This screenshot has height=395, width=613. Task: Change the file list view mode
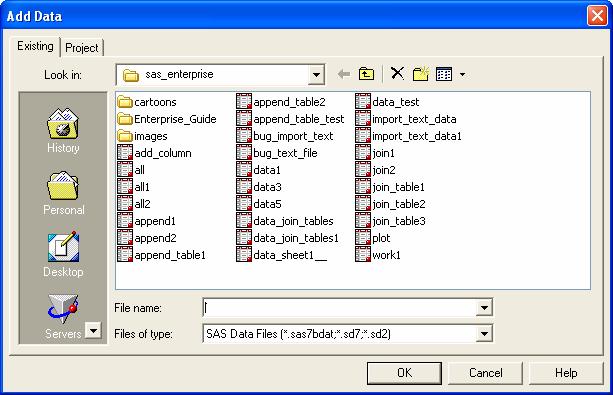tap(444, 74)
